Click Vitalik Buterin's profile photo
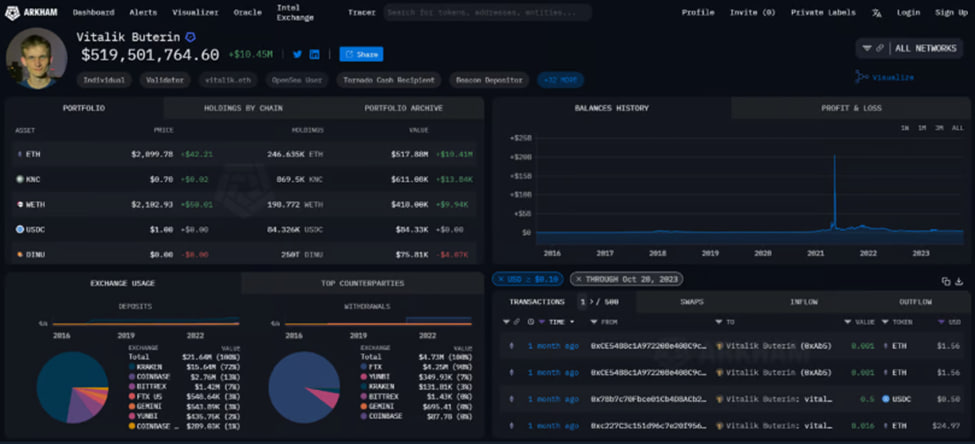This screenshot has height=444, width=975. (x=37, y=58)
